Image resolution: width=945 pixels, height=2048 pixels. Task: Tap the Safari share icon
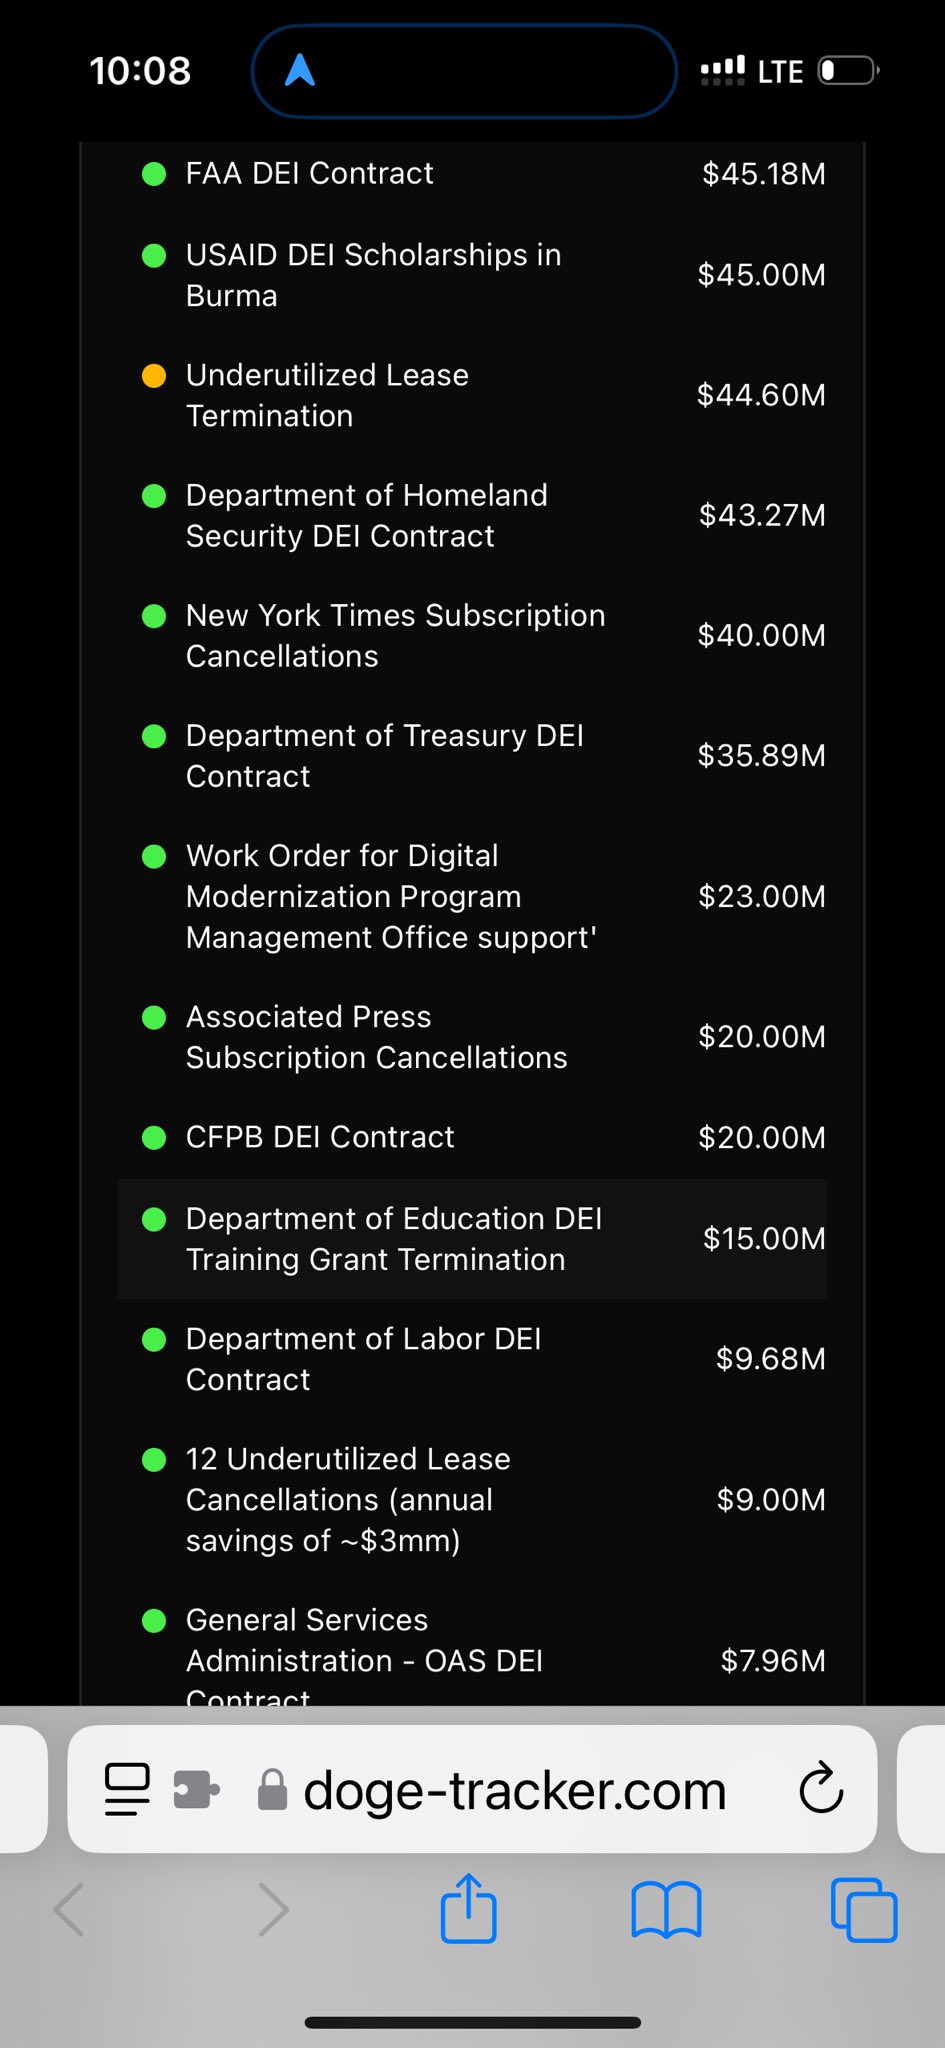pyautogui.click(x=468, y=1909)
